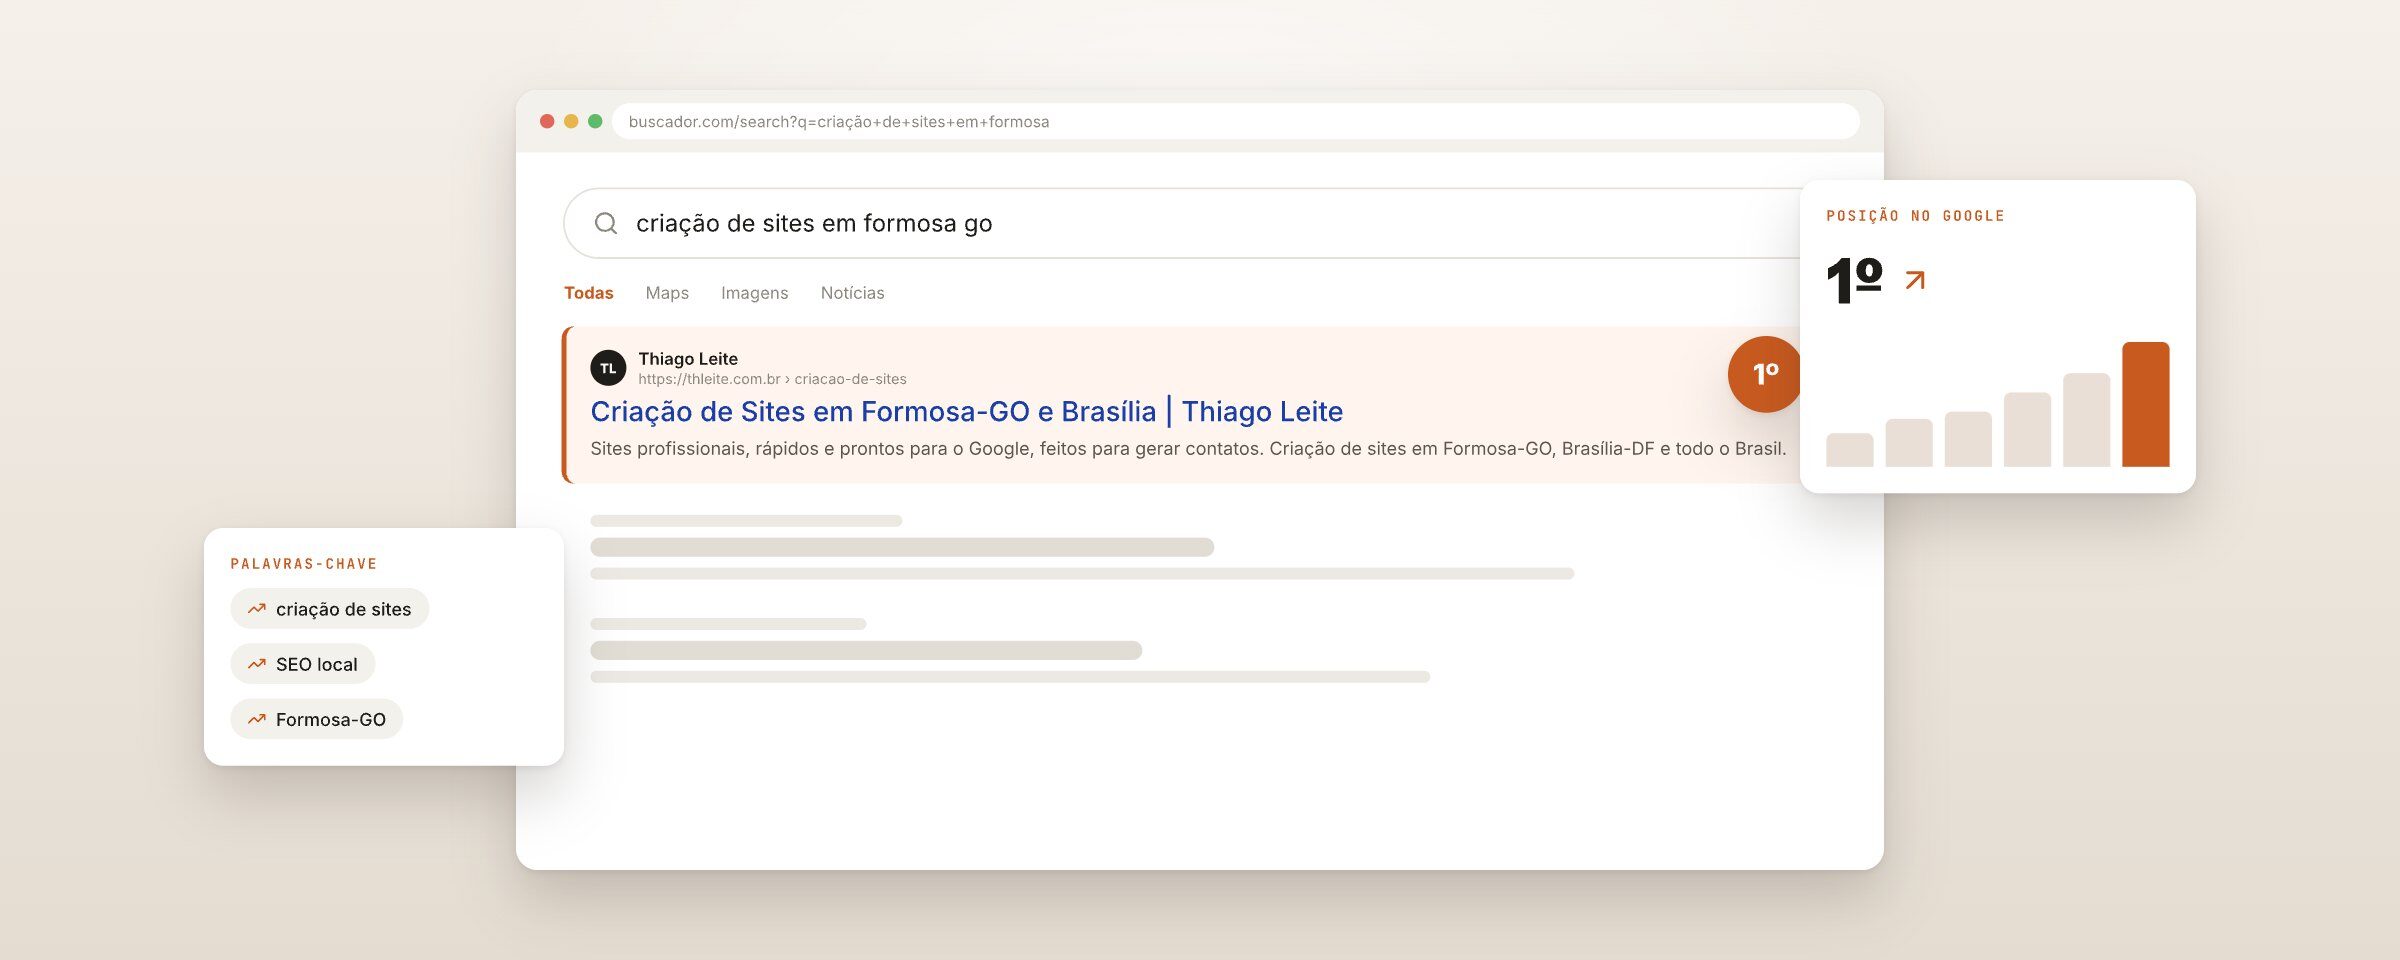
Task: Click trend icon in SEO local chip
Action: [x=257, y=663]
